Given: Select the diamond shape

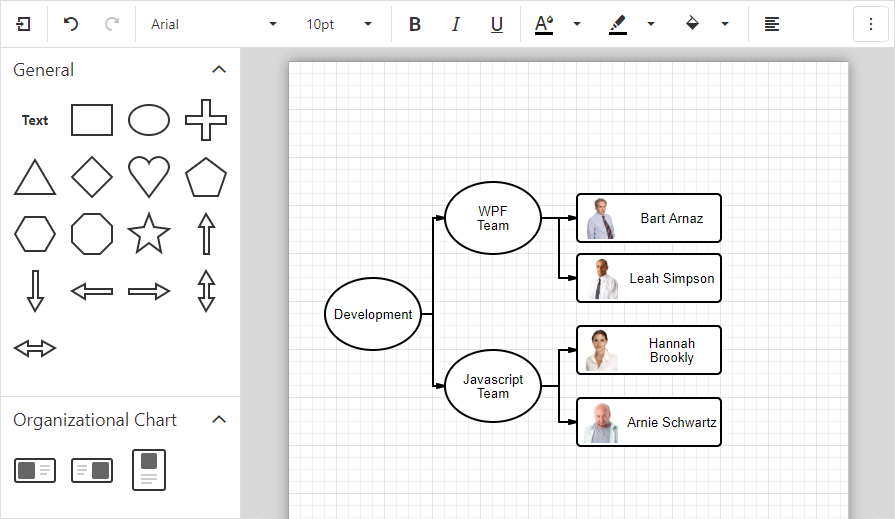Looking at the screenshot, I should pos(92,177).
